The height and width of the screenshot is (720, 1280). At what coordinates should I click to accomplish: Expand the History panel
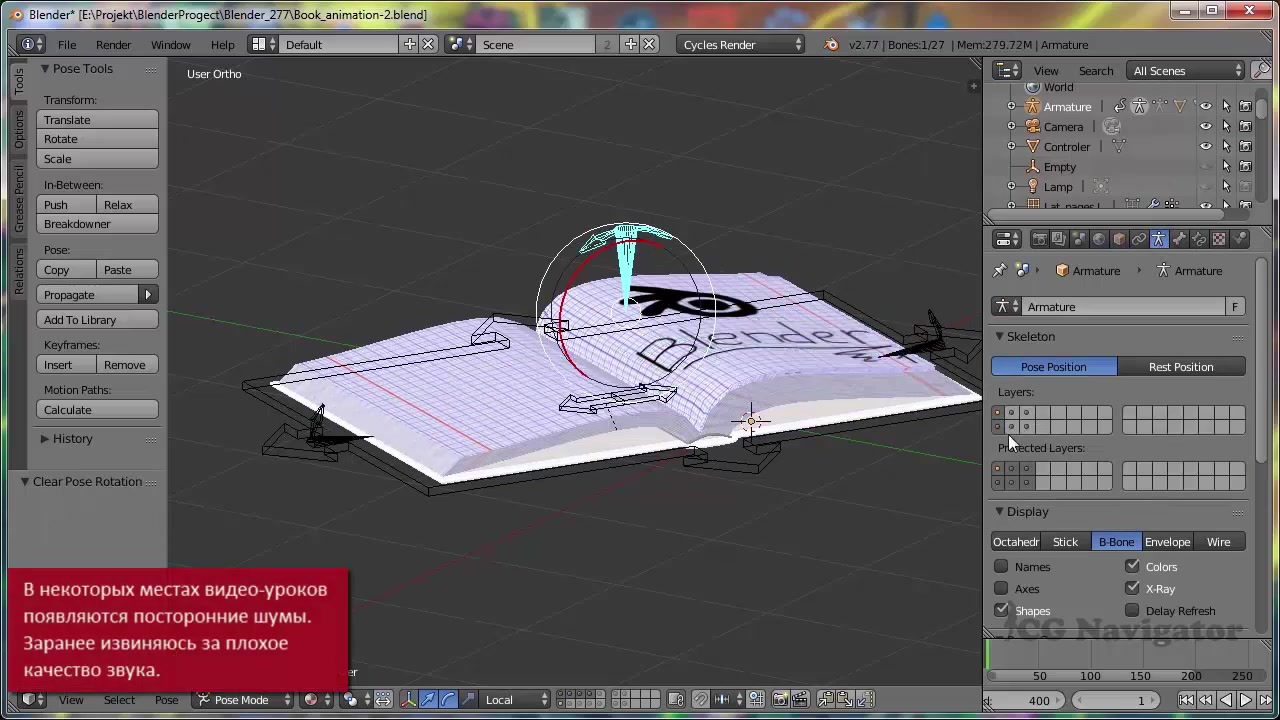coord(44,438)
